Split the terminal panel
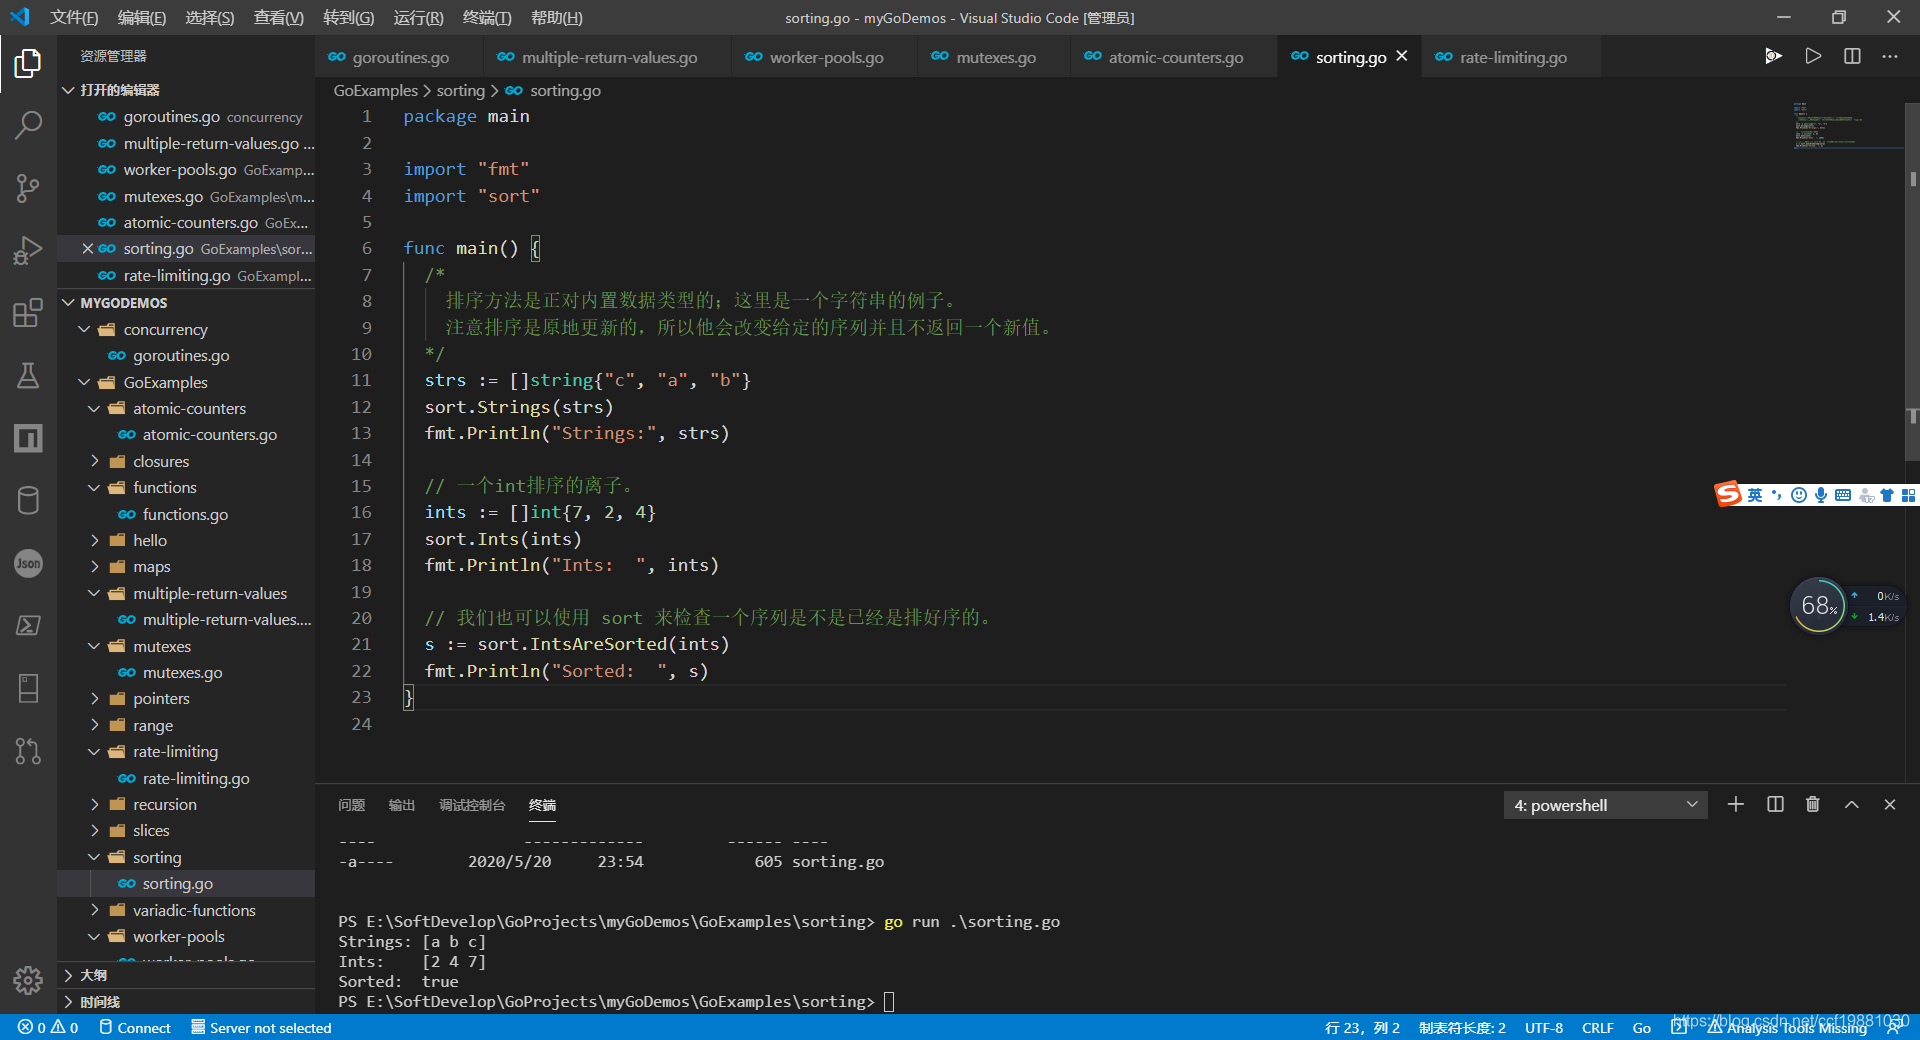The width and height of the screenshot is (1920, 1040). point(1775,804)
